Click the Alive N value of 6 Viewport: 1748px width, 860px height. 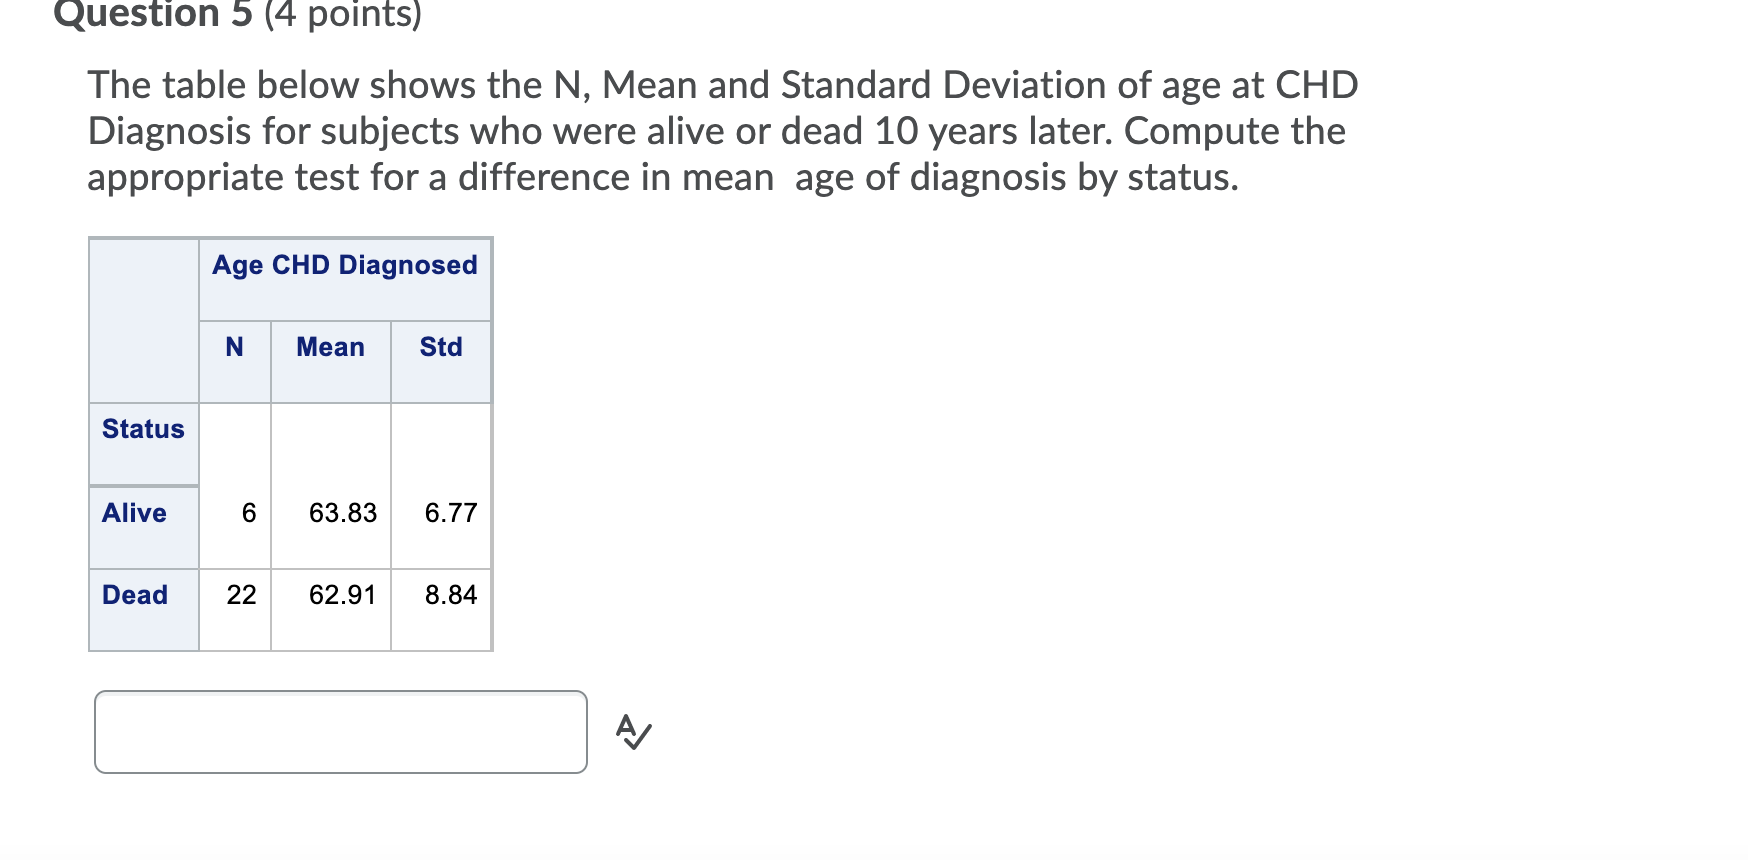click(x=249, y=513)
